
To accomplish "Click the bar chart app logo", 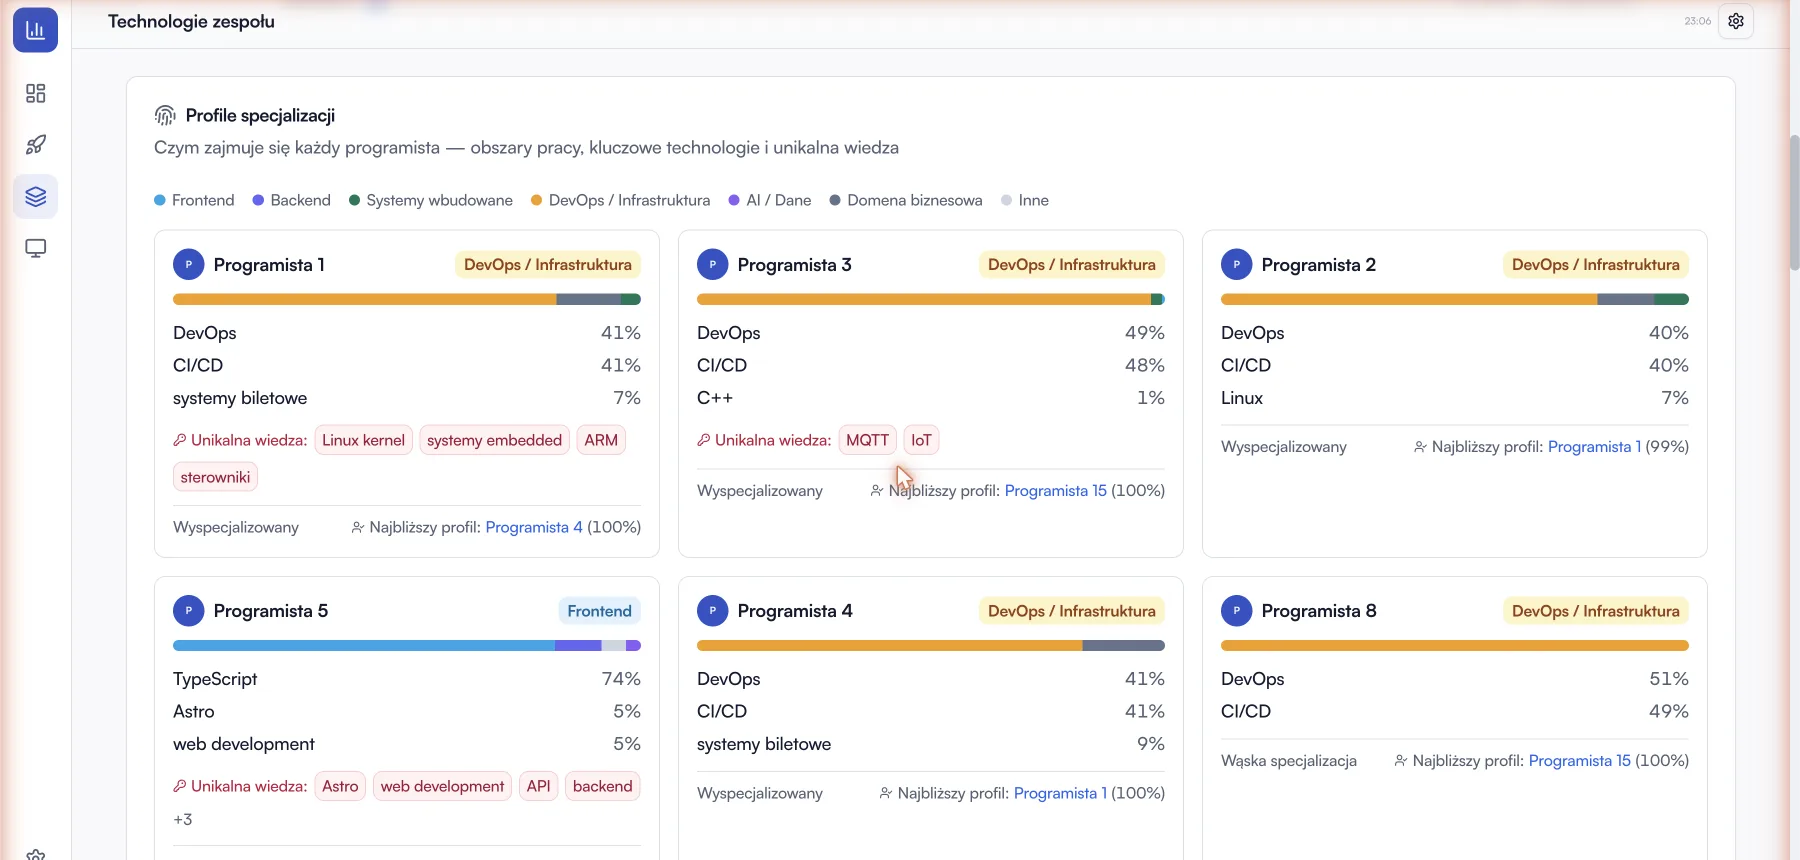I will tap(35, 30).
